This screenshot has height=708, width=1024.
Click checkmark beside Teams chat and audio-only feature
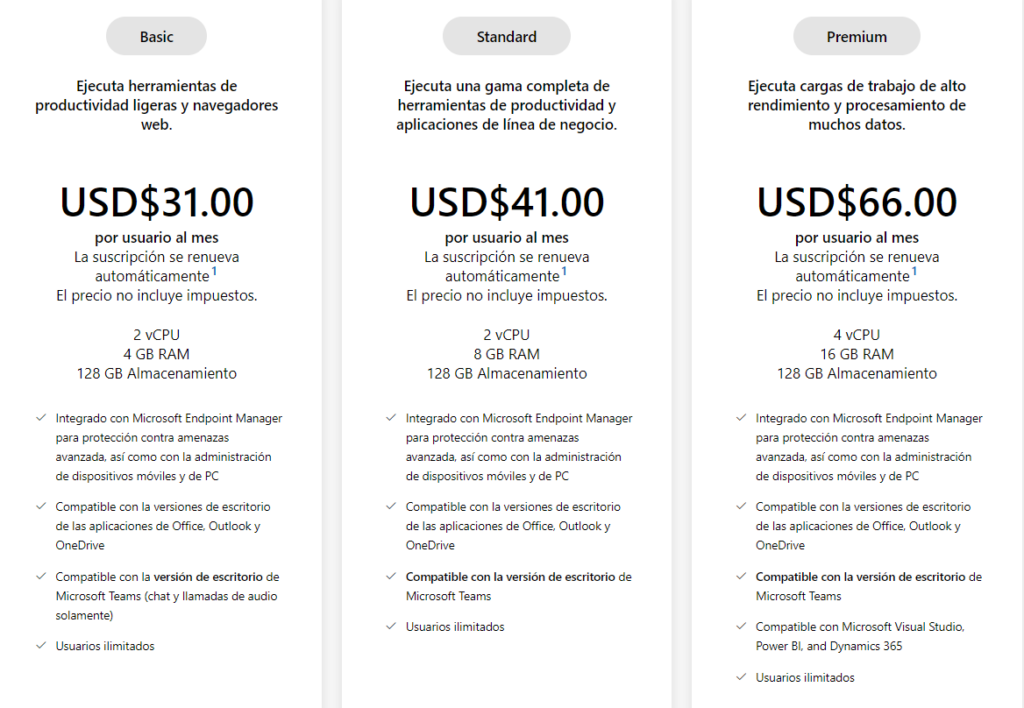(x=40, y=577)
